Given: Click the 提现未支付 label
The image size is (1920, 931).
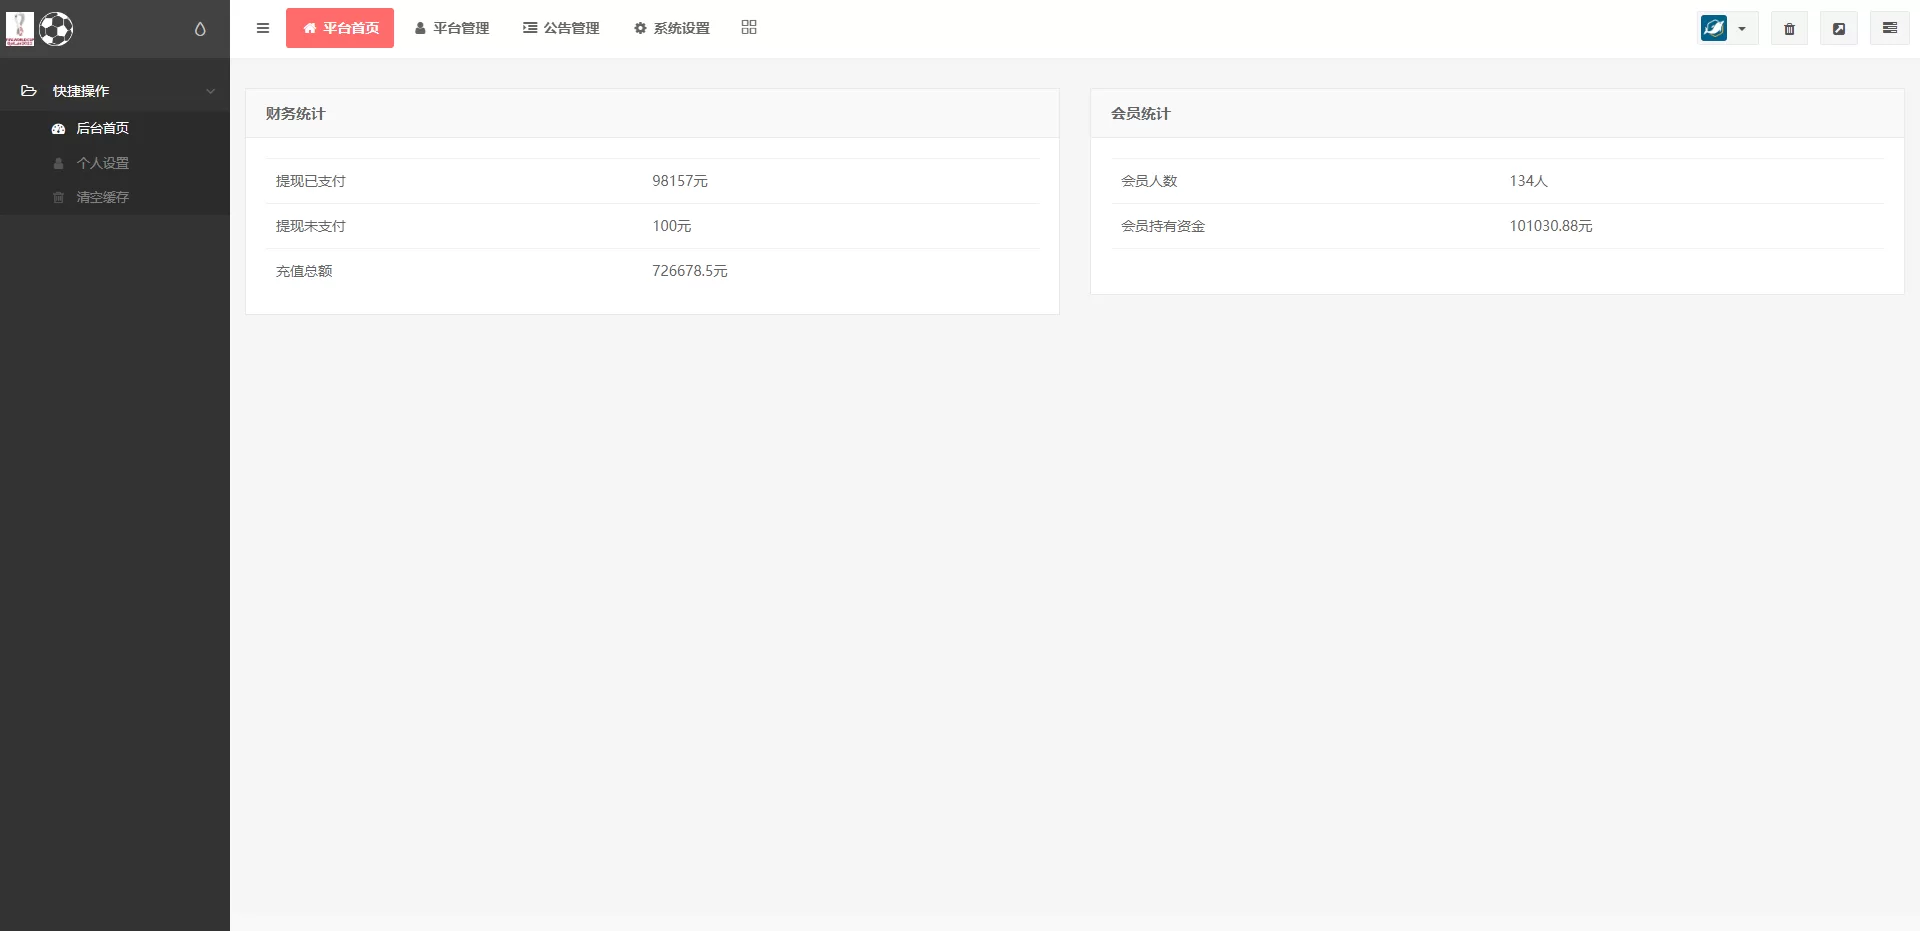Looking at the screenshot, I should [x=311, y=226].
